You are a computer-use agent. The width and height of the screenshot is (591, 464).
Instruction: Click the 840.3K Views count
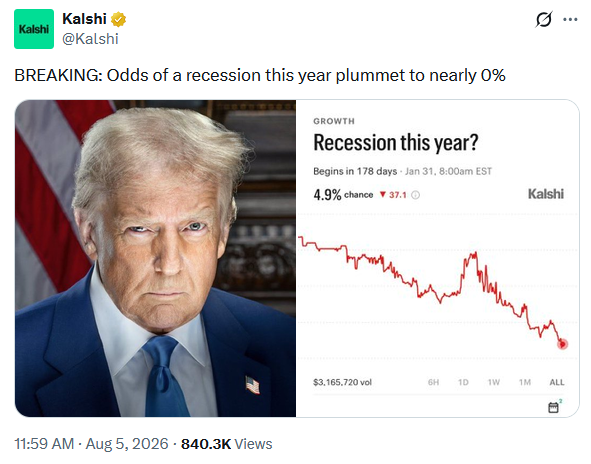point(227,444)
